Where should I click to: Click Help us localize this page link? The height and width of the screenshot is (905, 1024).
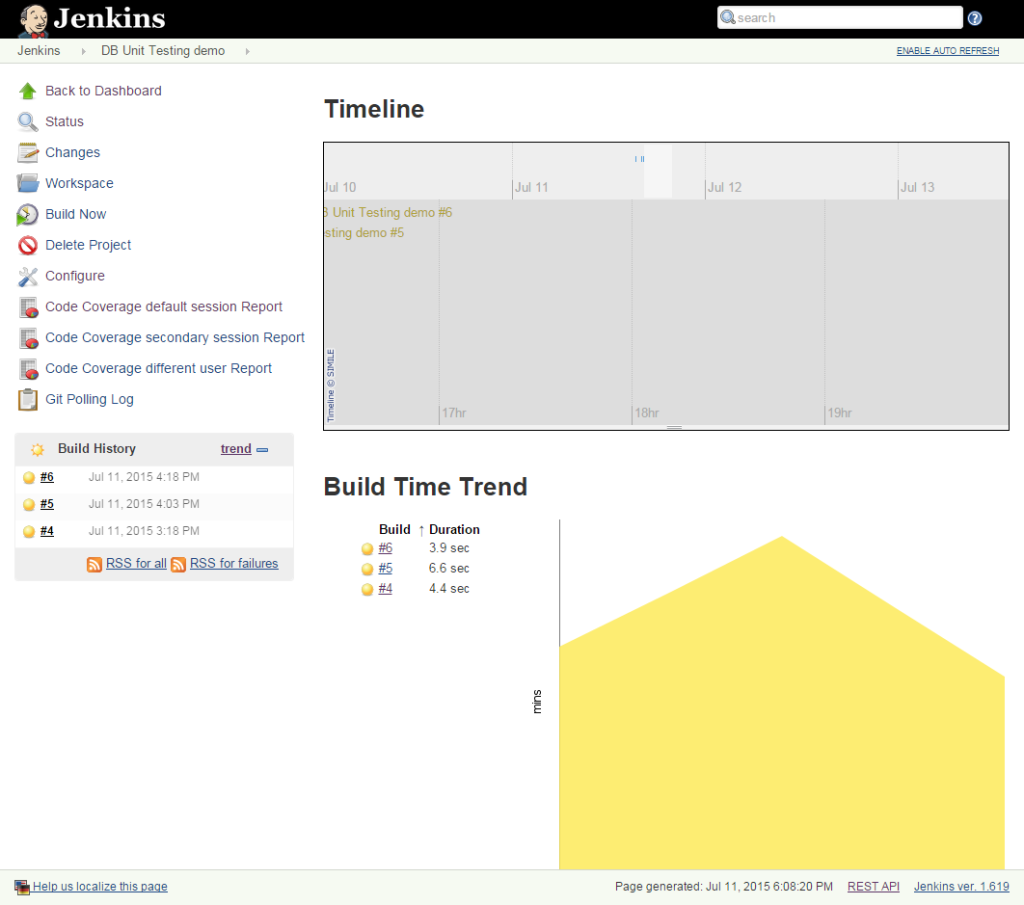(x=100, y=887)
